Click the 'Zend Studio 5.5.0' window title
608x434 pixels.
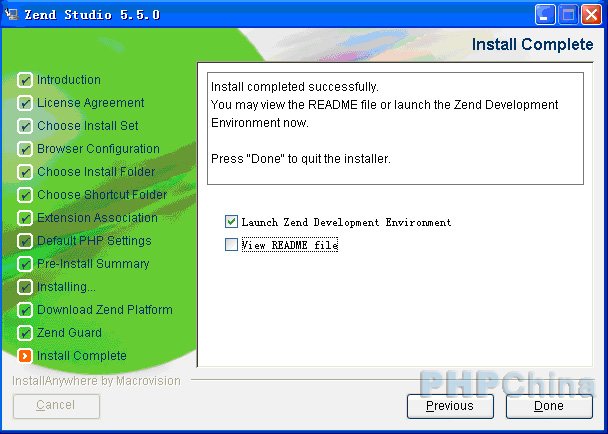click(x=92, y=15)
